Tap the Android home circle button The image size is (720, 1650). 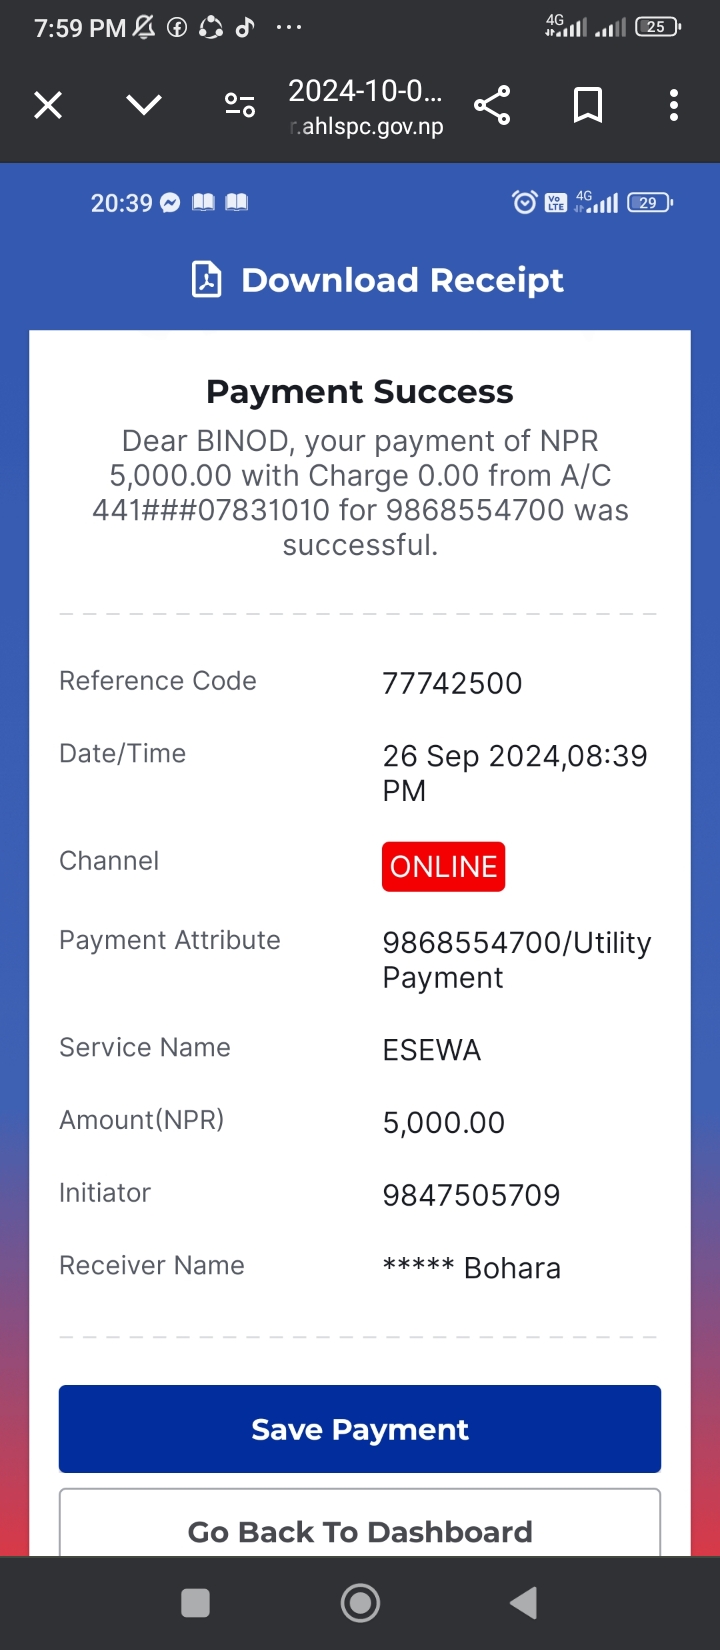360,1603
